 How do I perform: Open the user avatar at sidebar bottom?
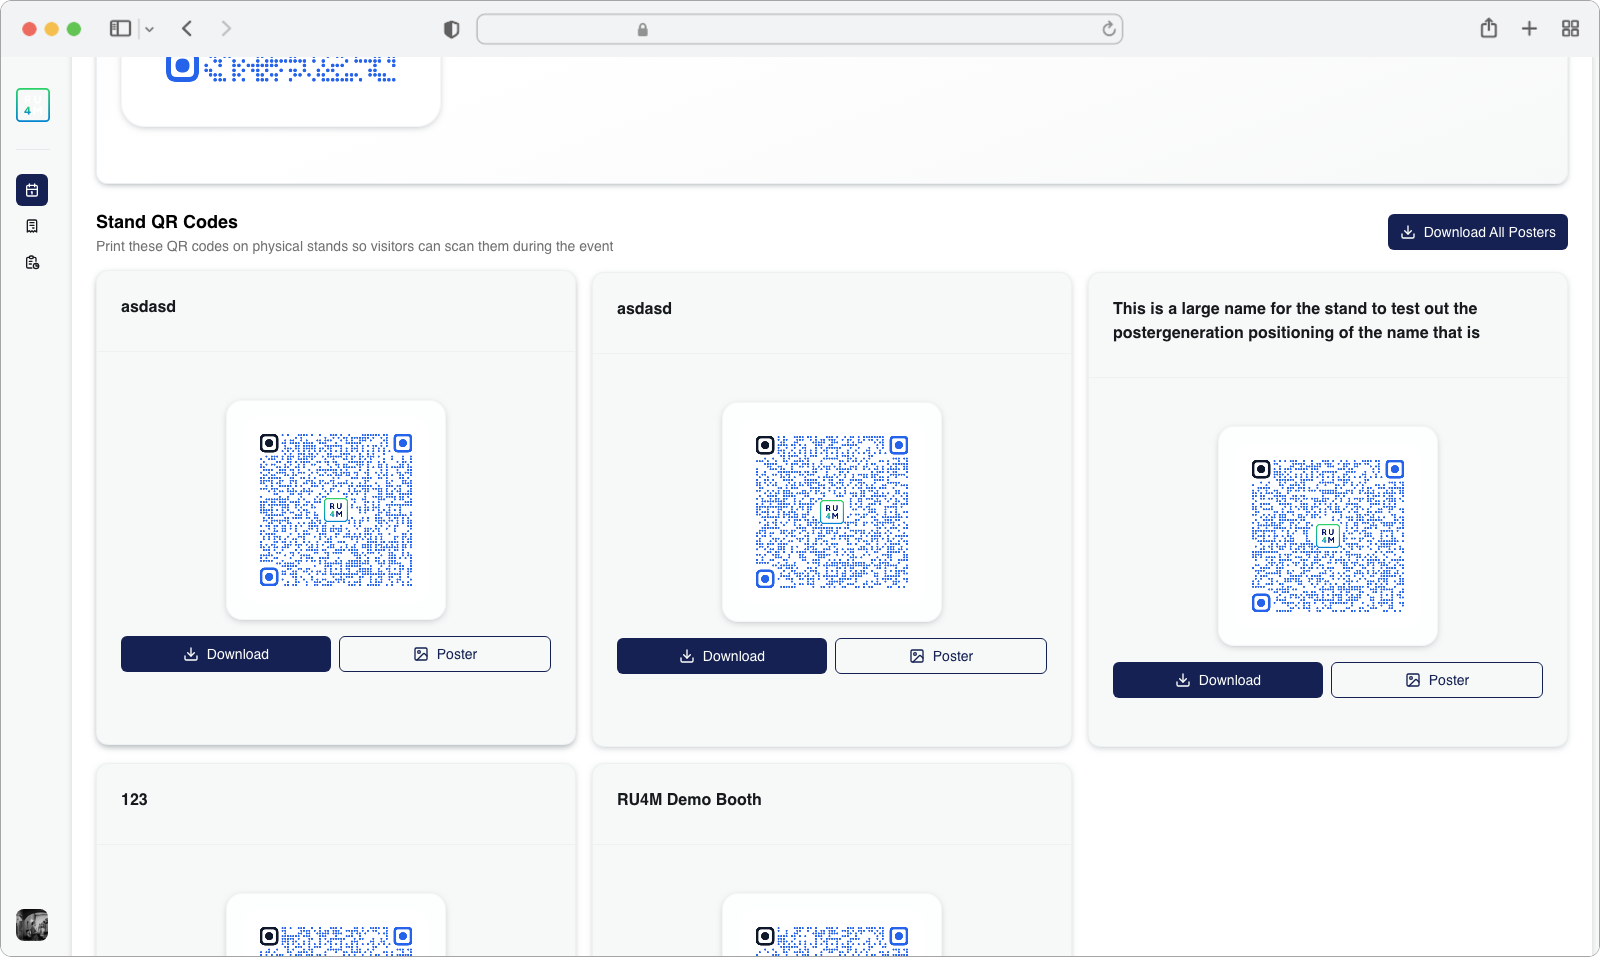click(32, 925)
